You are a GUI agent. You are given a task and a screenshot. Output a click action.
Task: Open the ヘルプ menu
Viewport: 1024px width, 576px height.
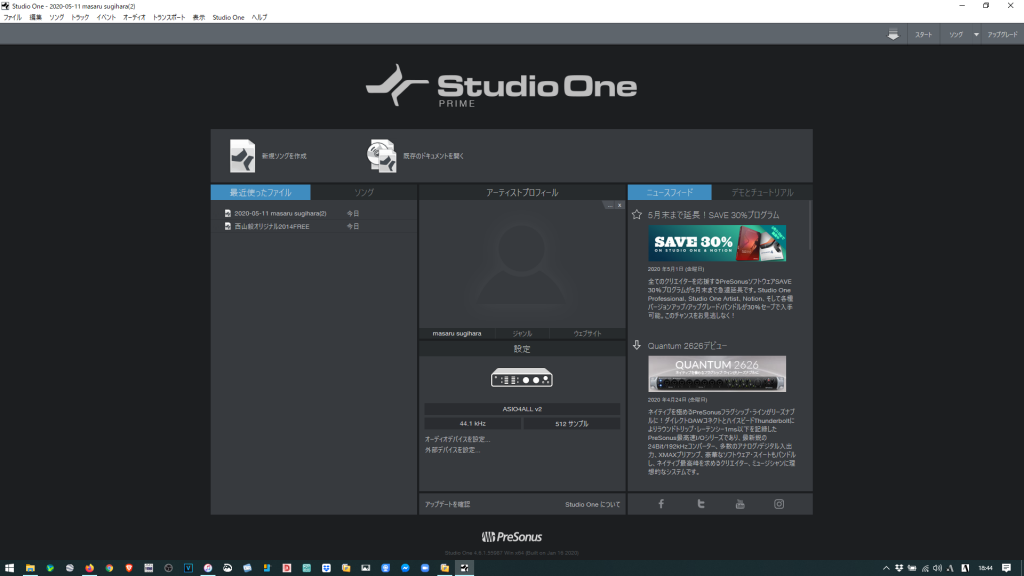click(x=259, y=18)
